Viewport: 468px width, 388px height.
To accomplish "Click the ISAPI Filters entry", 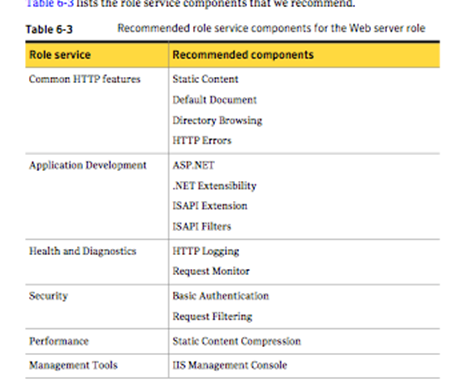I will click(202, 226).
